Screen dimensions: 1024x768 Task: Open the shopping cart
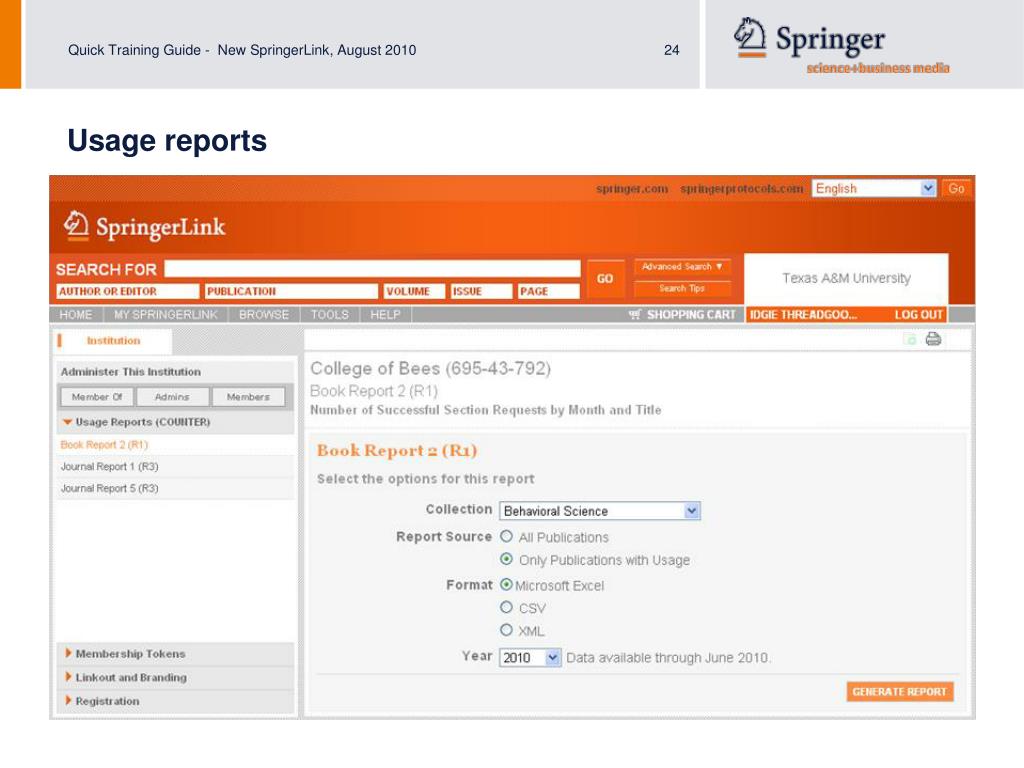[682, 315]
